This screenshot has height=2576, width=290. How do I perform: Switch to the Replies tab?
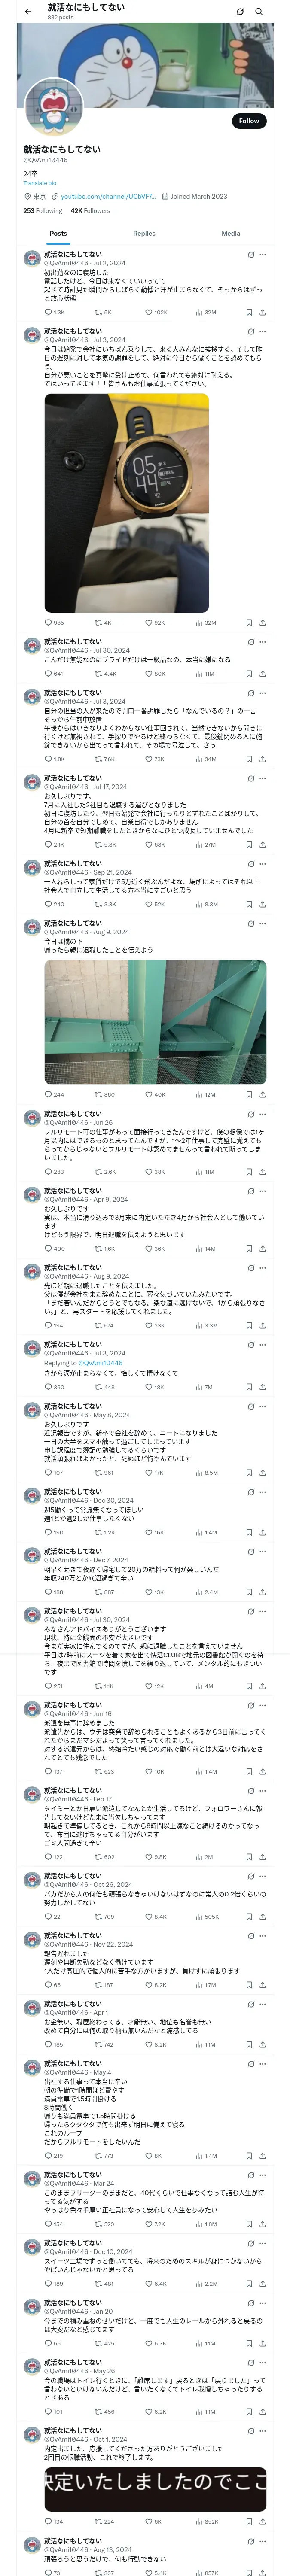[144, 233]
